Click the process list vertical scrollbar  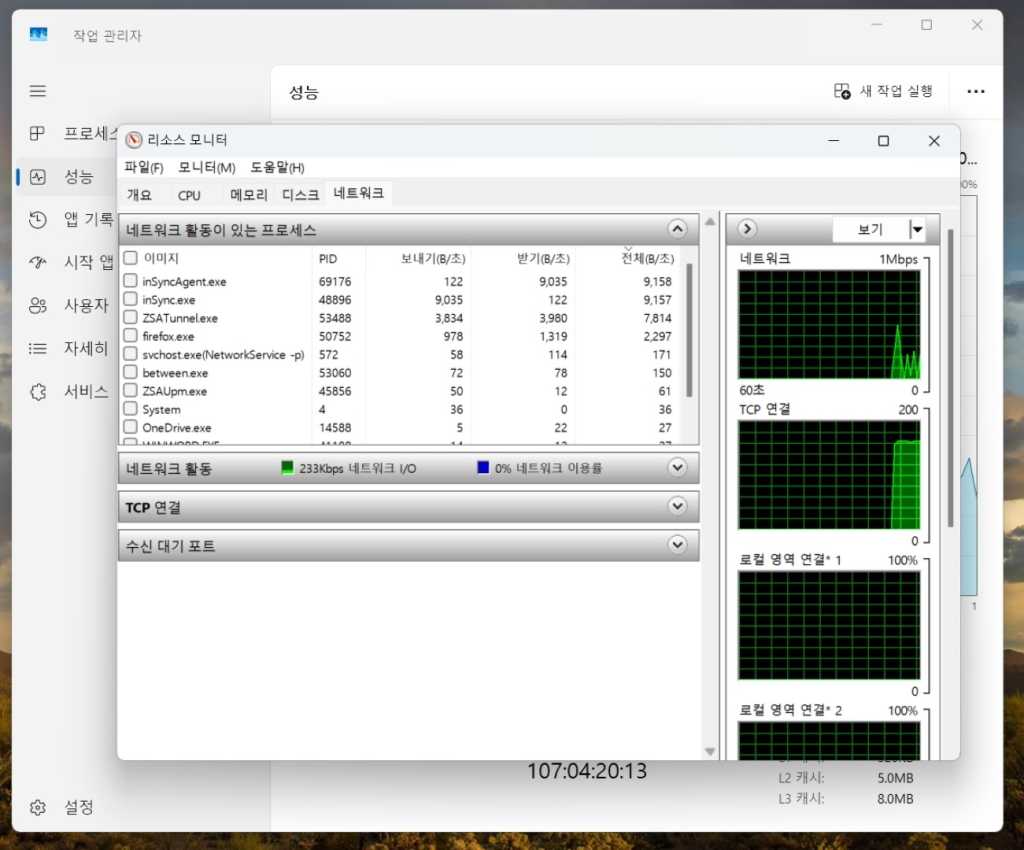click(x=689, y=330)
